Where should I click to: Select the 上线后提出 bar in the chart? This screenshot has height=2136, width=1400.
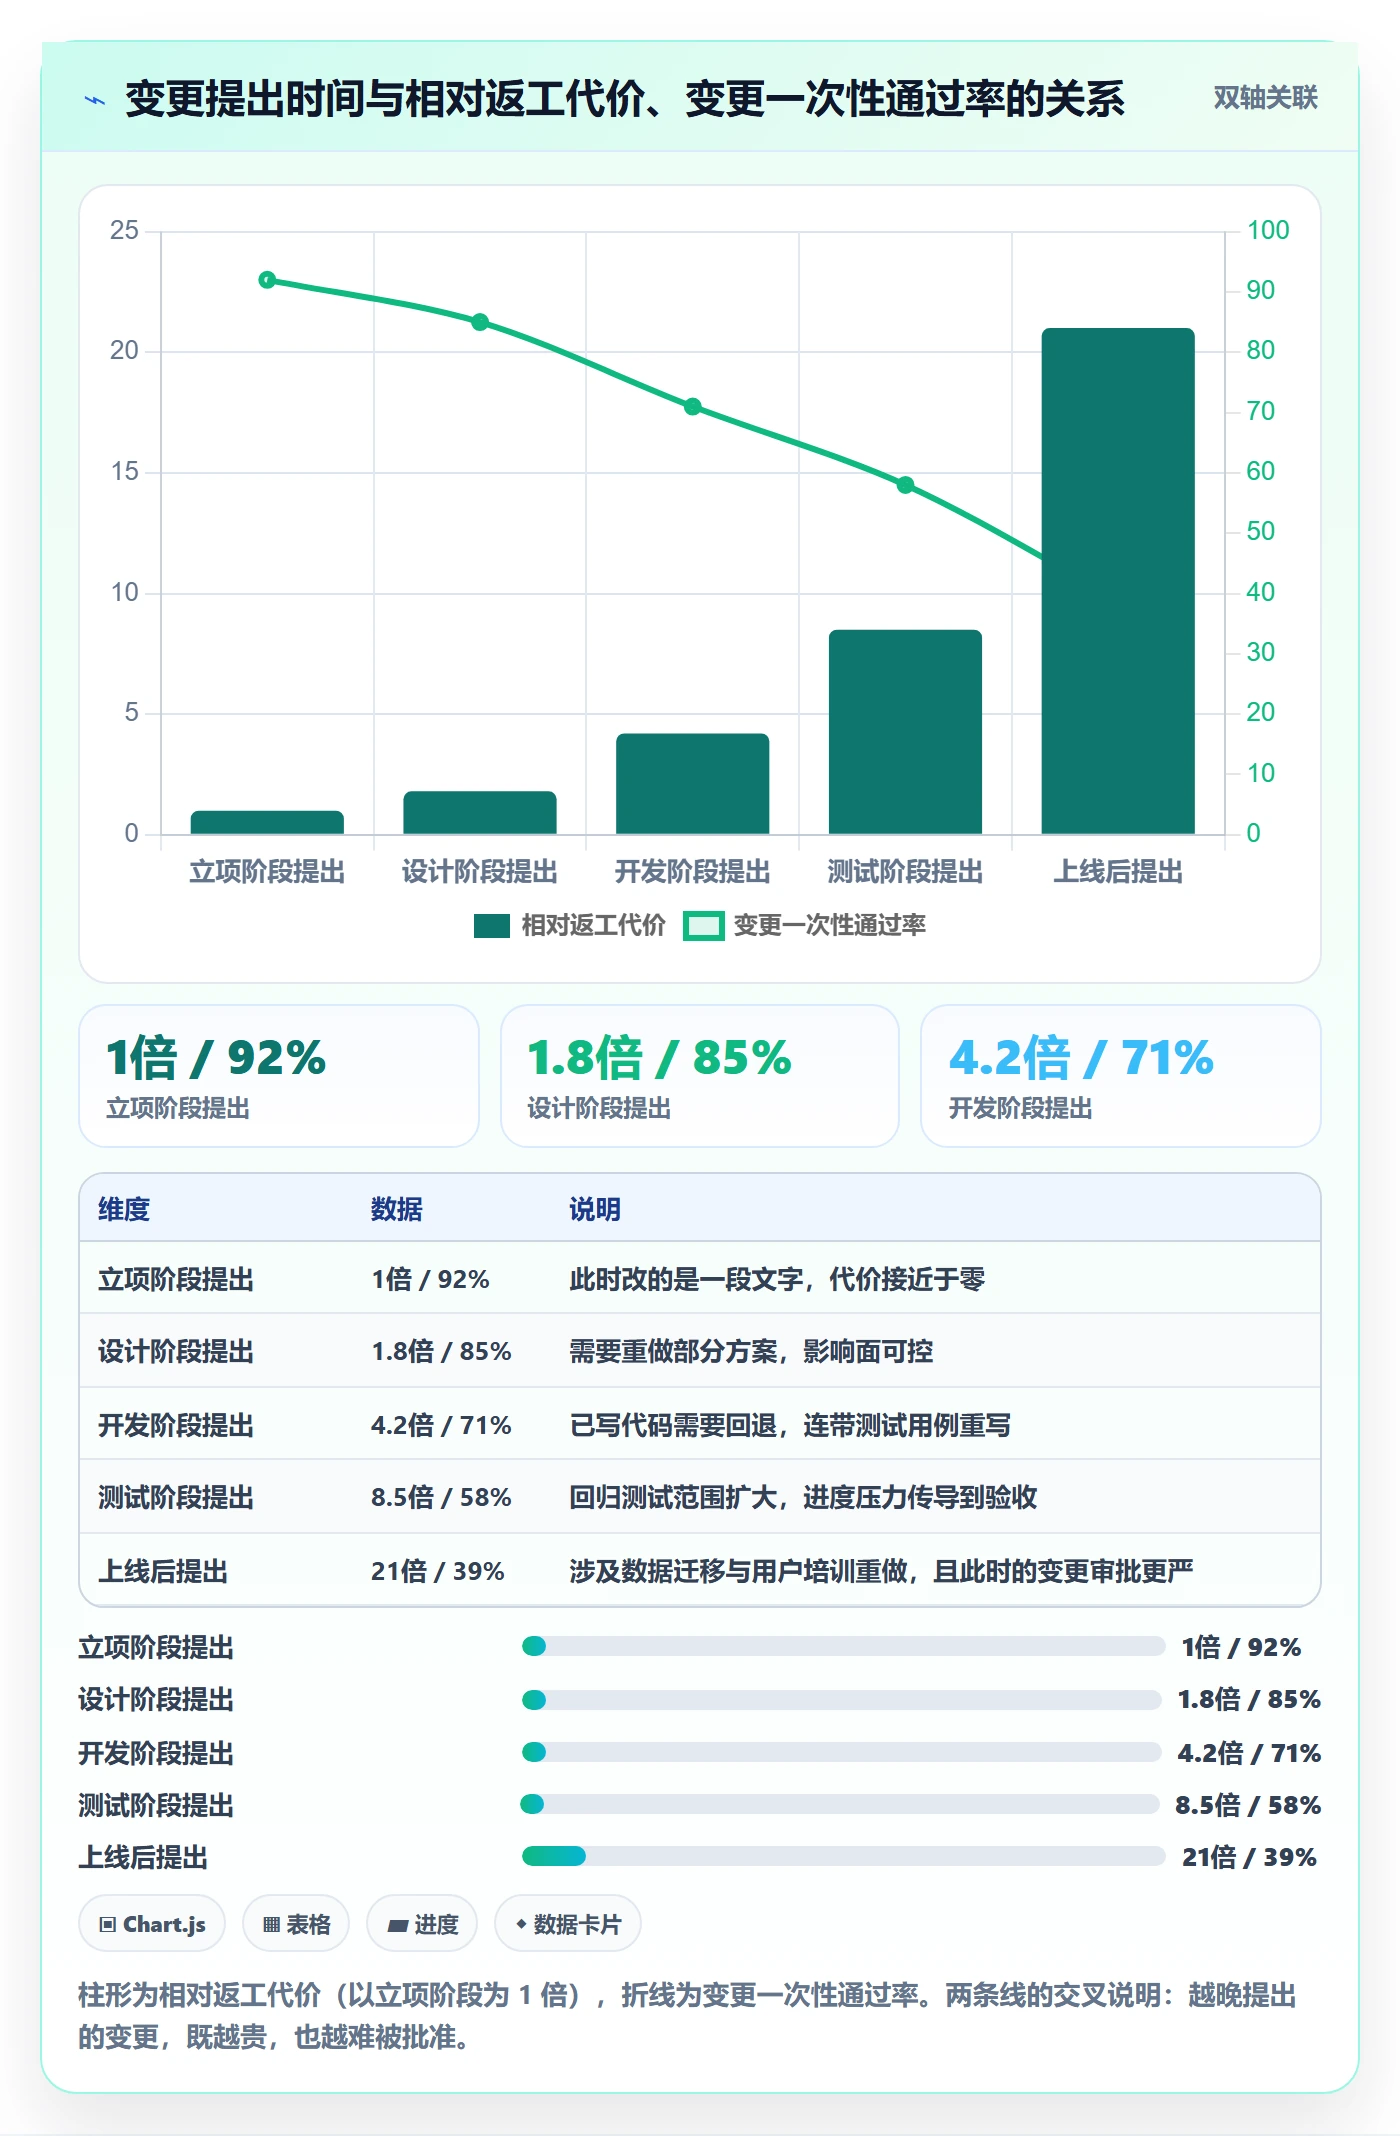pyautogui.click(x=1118, y=580)
